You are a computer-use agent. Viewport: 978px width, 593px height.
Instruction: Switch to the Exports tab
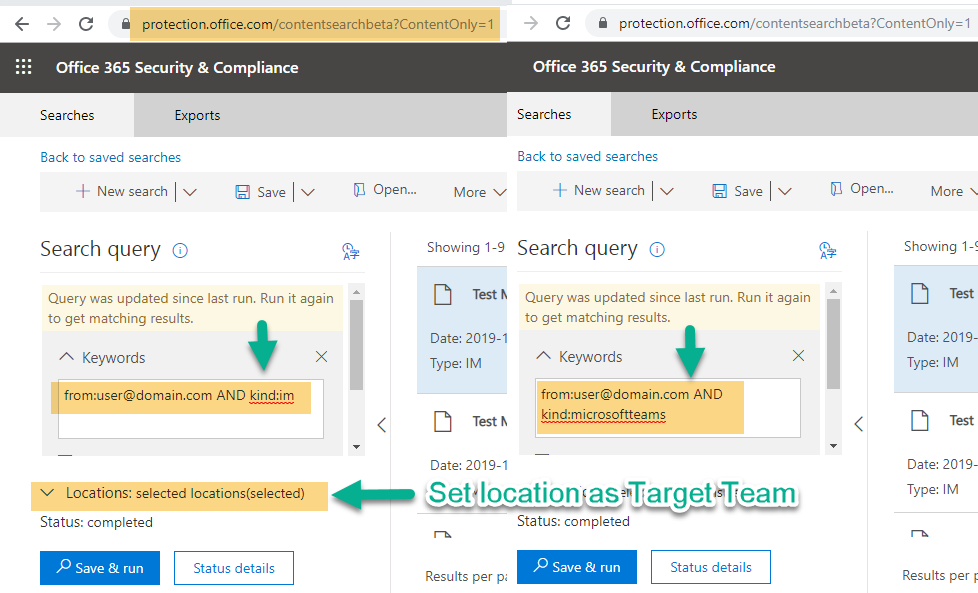coord(196,115)
